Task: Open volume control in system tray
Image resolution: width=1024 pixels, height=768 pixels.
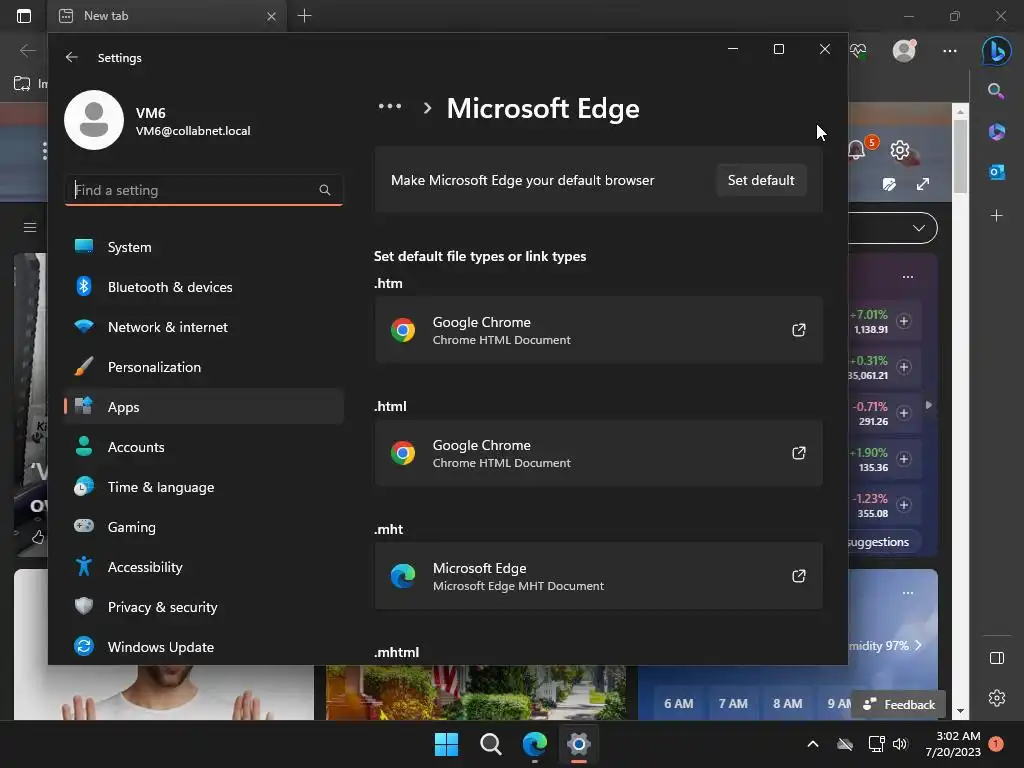Action: (x=901, y=744)
